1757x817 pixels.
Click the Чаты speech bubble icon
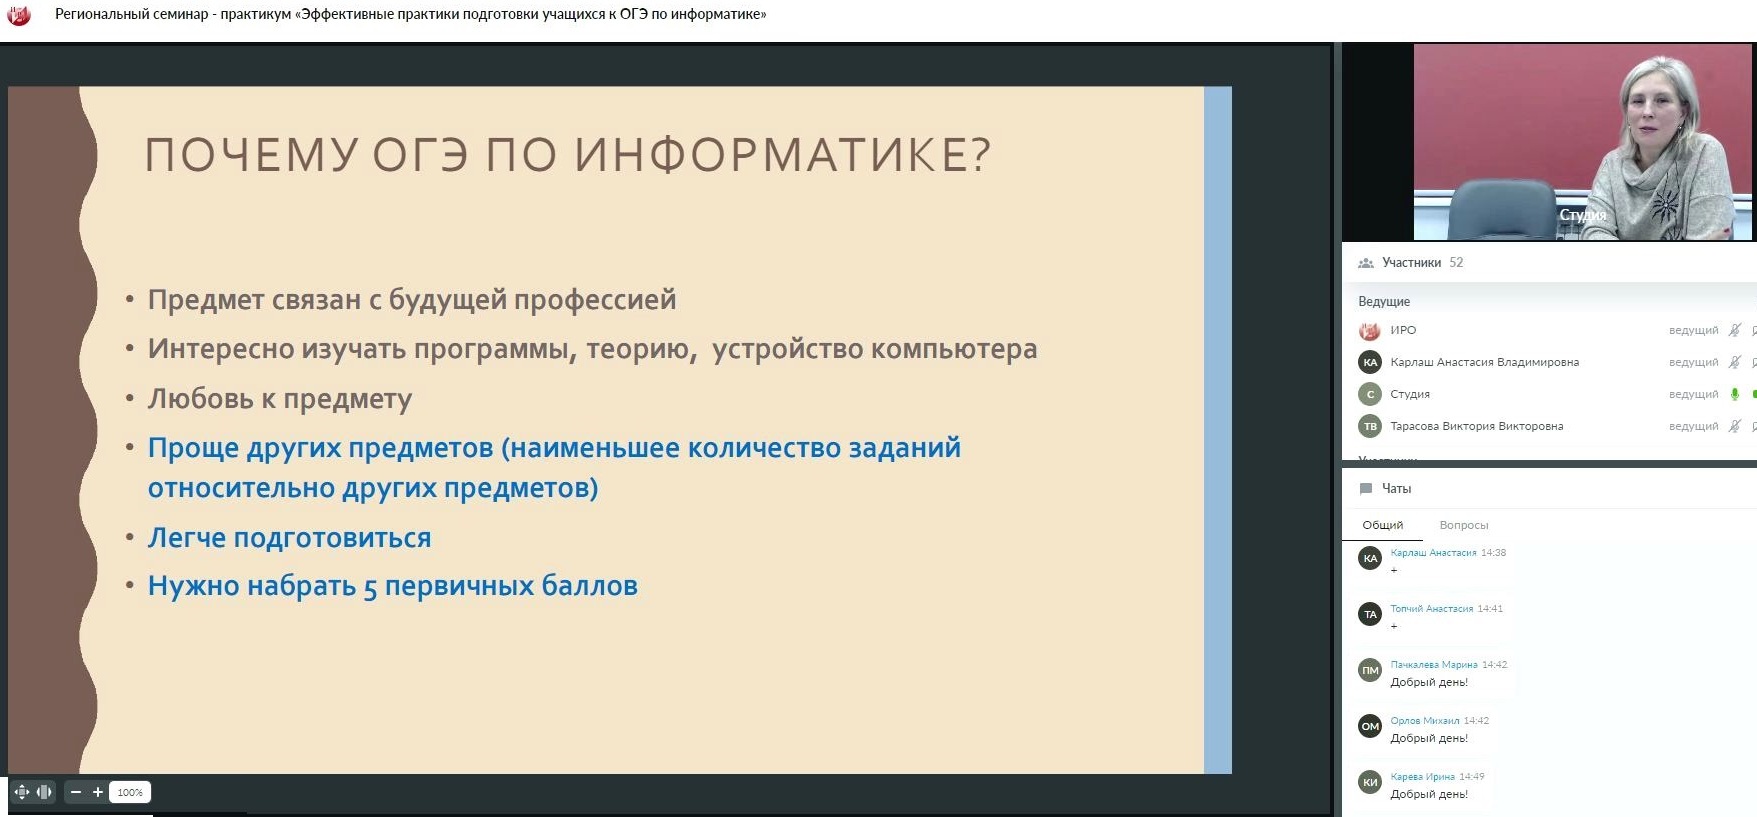[1366, 489]
